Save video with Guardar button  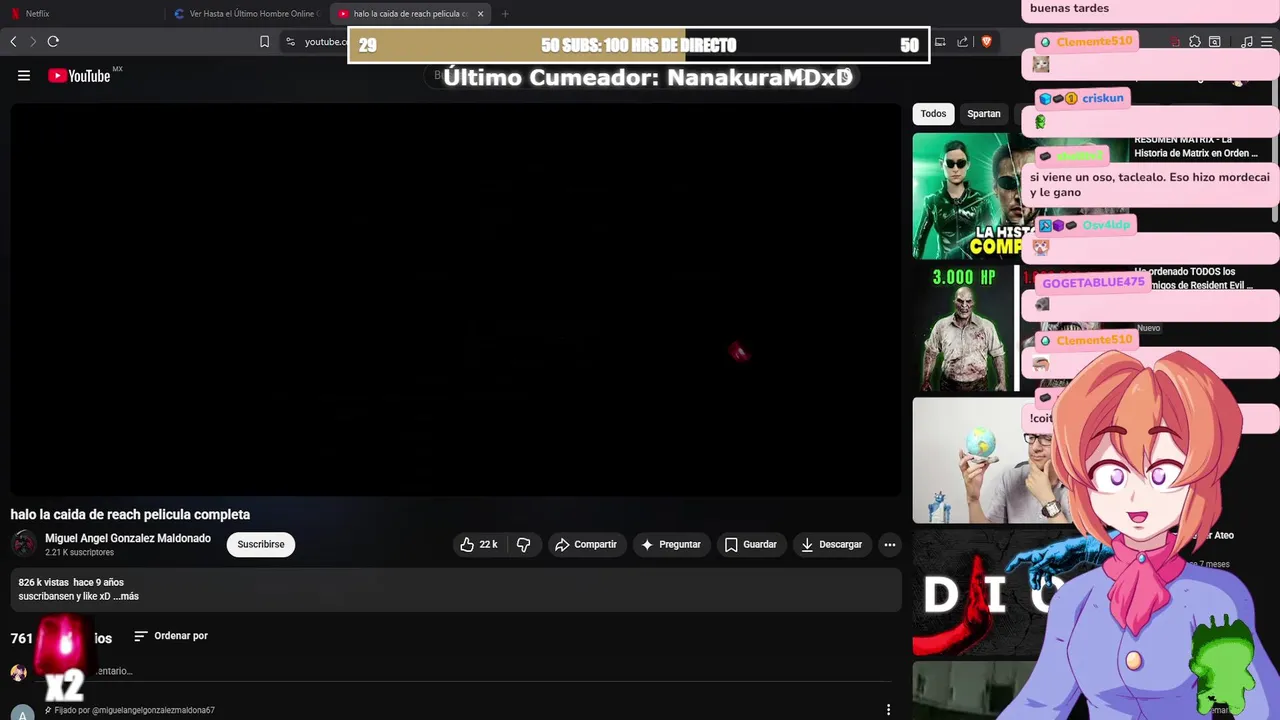coord(750,544)
